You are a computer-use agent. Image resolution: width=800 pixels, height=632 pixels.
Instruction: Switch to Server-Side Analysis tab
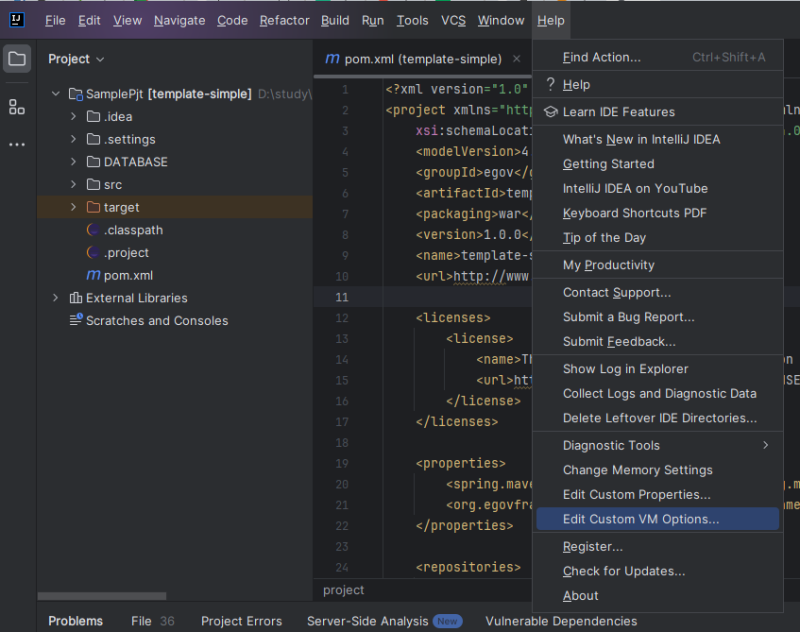point(384,621)
